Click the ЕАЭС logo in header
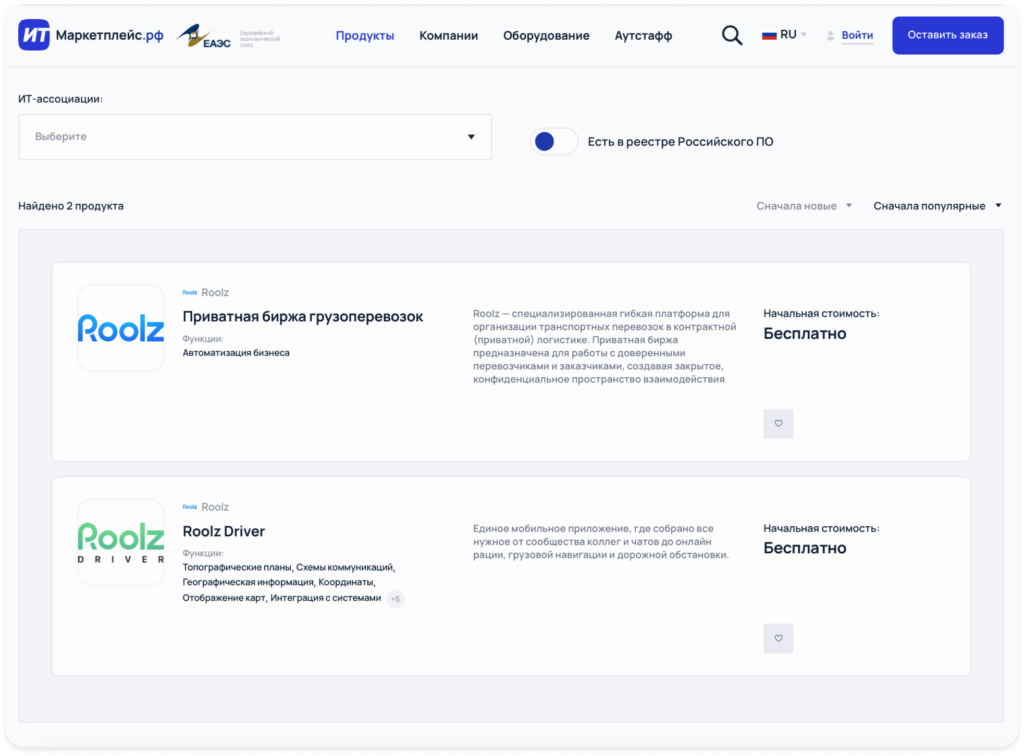 pos(228,36)
